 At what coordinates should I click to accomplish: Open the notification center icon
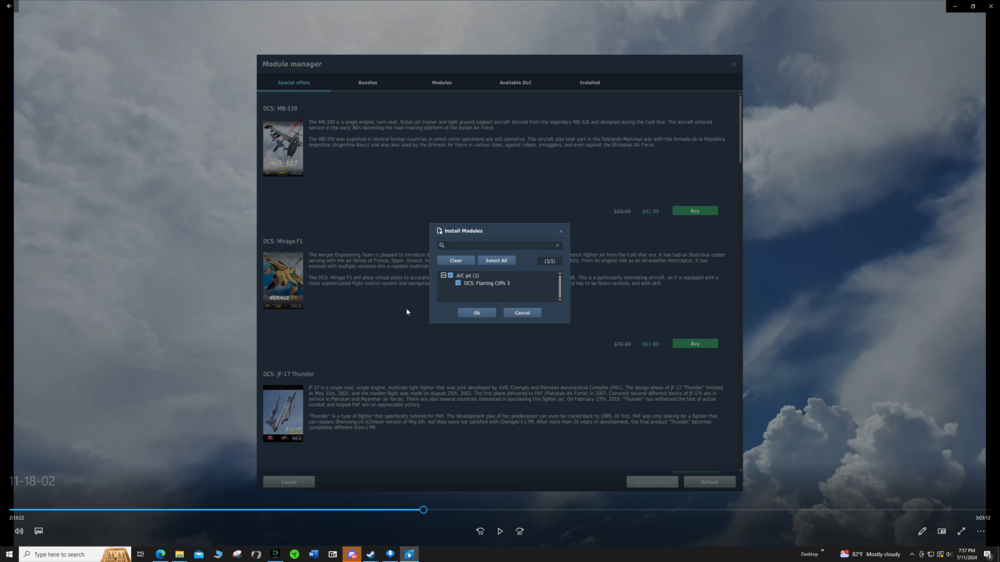pos(988,554)
